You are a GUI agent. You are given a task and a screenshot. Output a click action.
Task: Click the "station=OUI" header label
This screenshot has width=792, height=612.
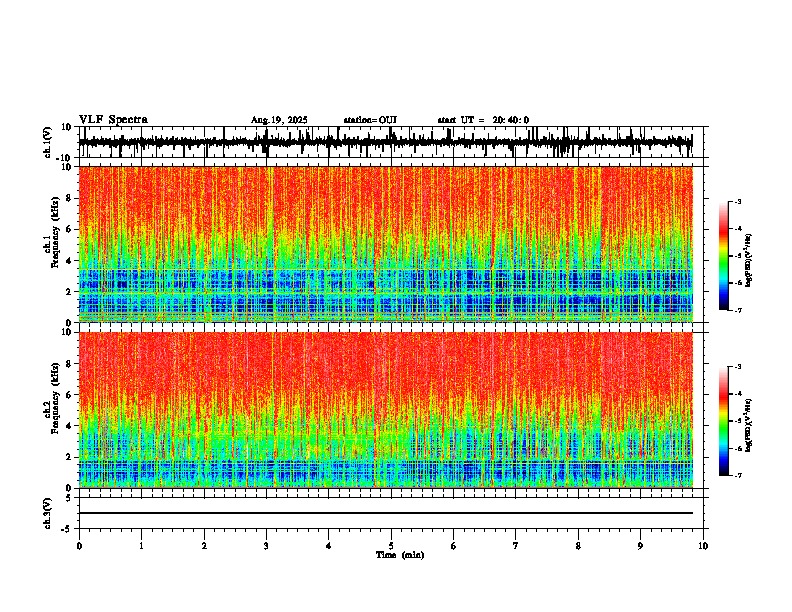(x=370, y=120)
